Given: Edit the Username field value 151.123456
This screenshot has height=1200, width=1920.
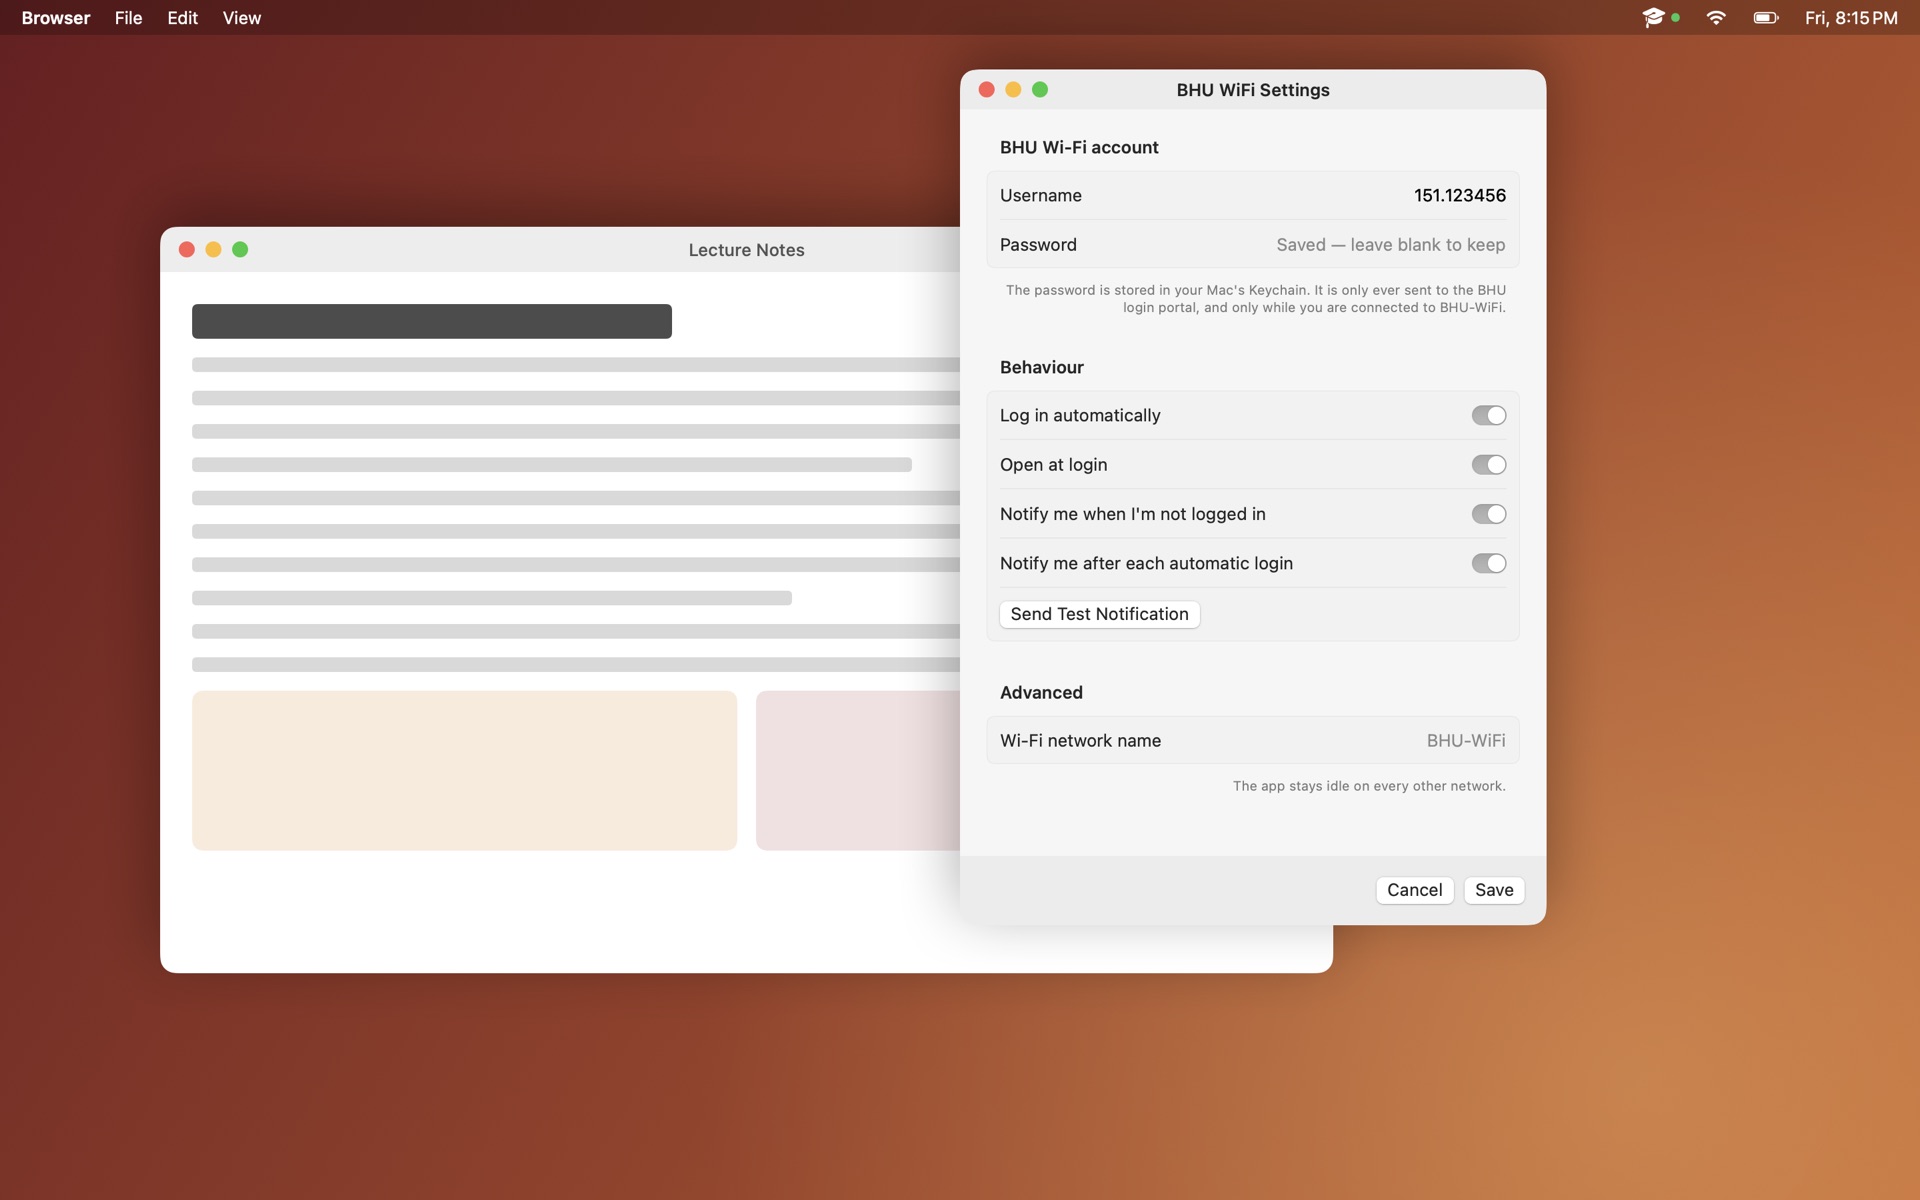Looking at the screenshot, I should tap(1459, 195).
